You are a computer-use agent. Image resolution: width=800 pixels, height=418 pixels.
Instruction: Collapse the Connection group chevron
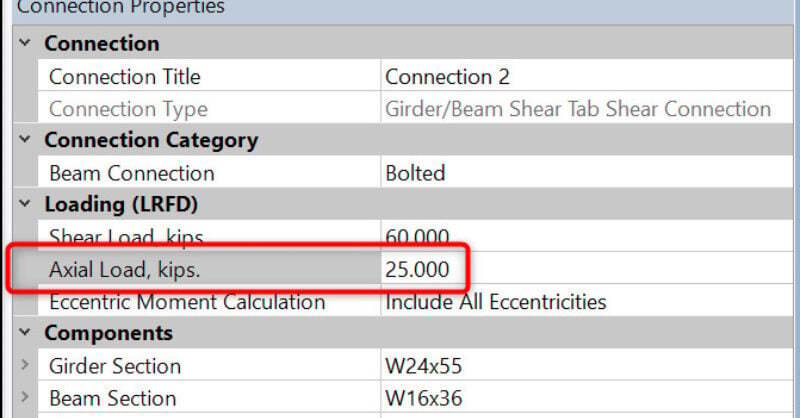coord(23,45)
